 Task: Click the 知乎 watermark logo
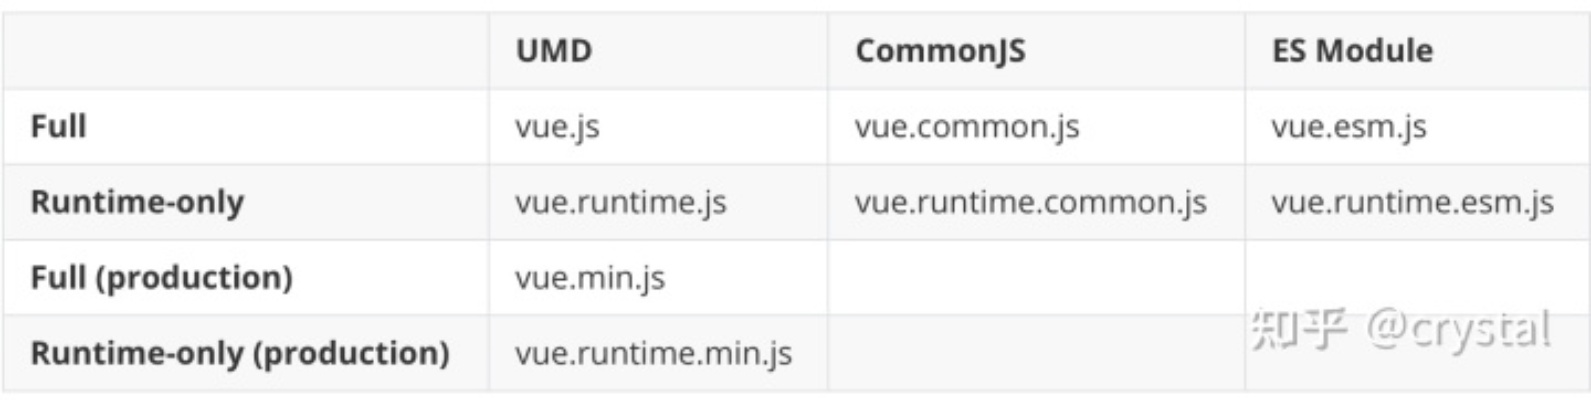pyautogui.click(x=1298, y=330)
